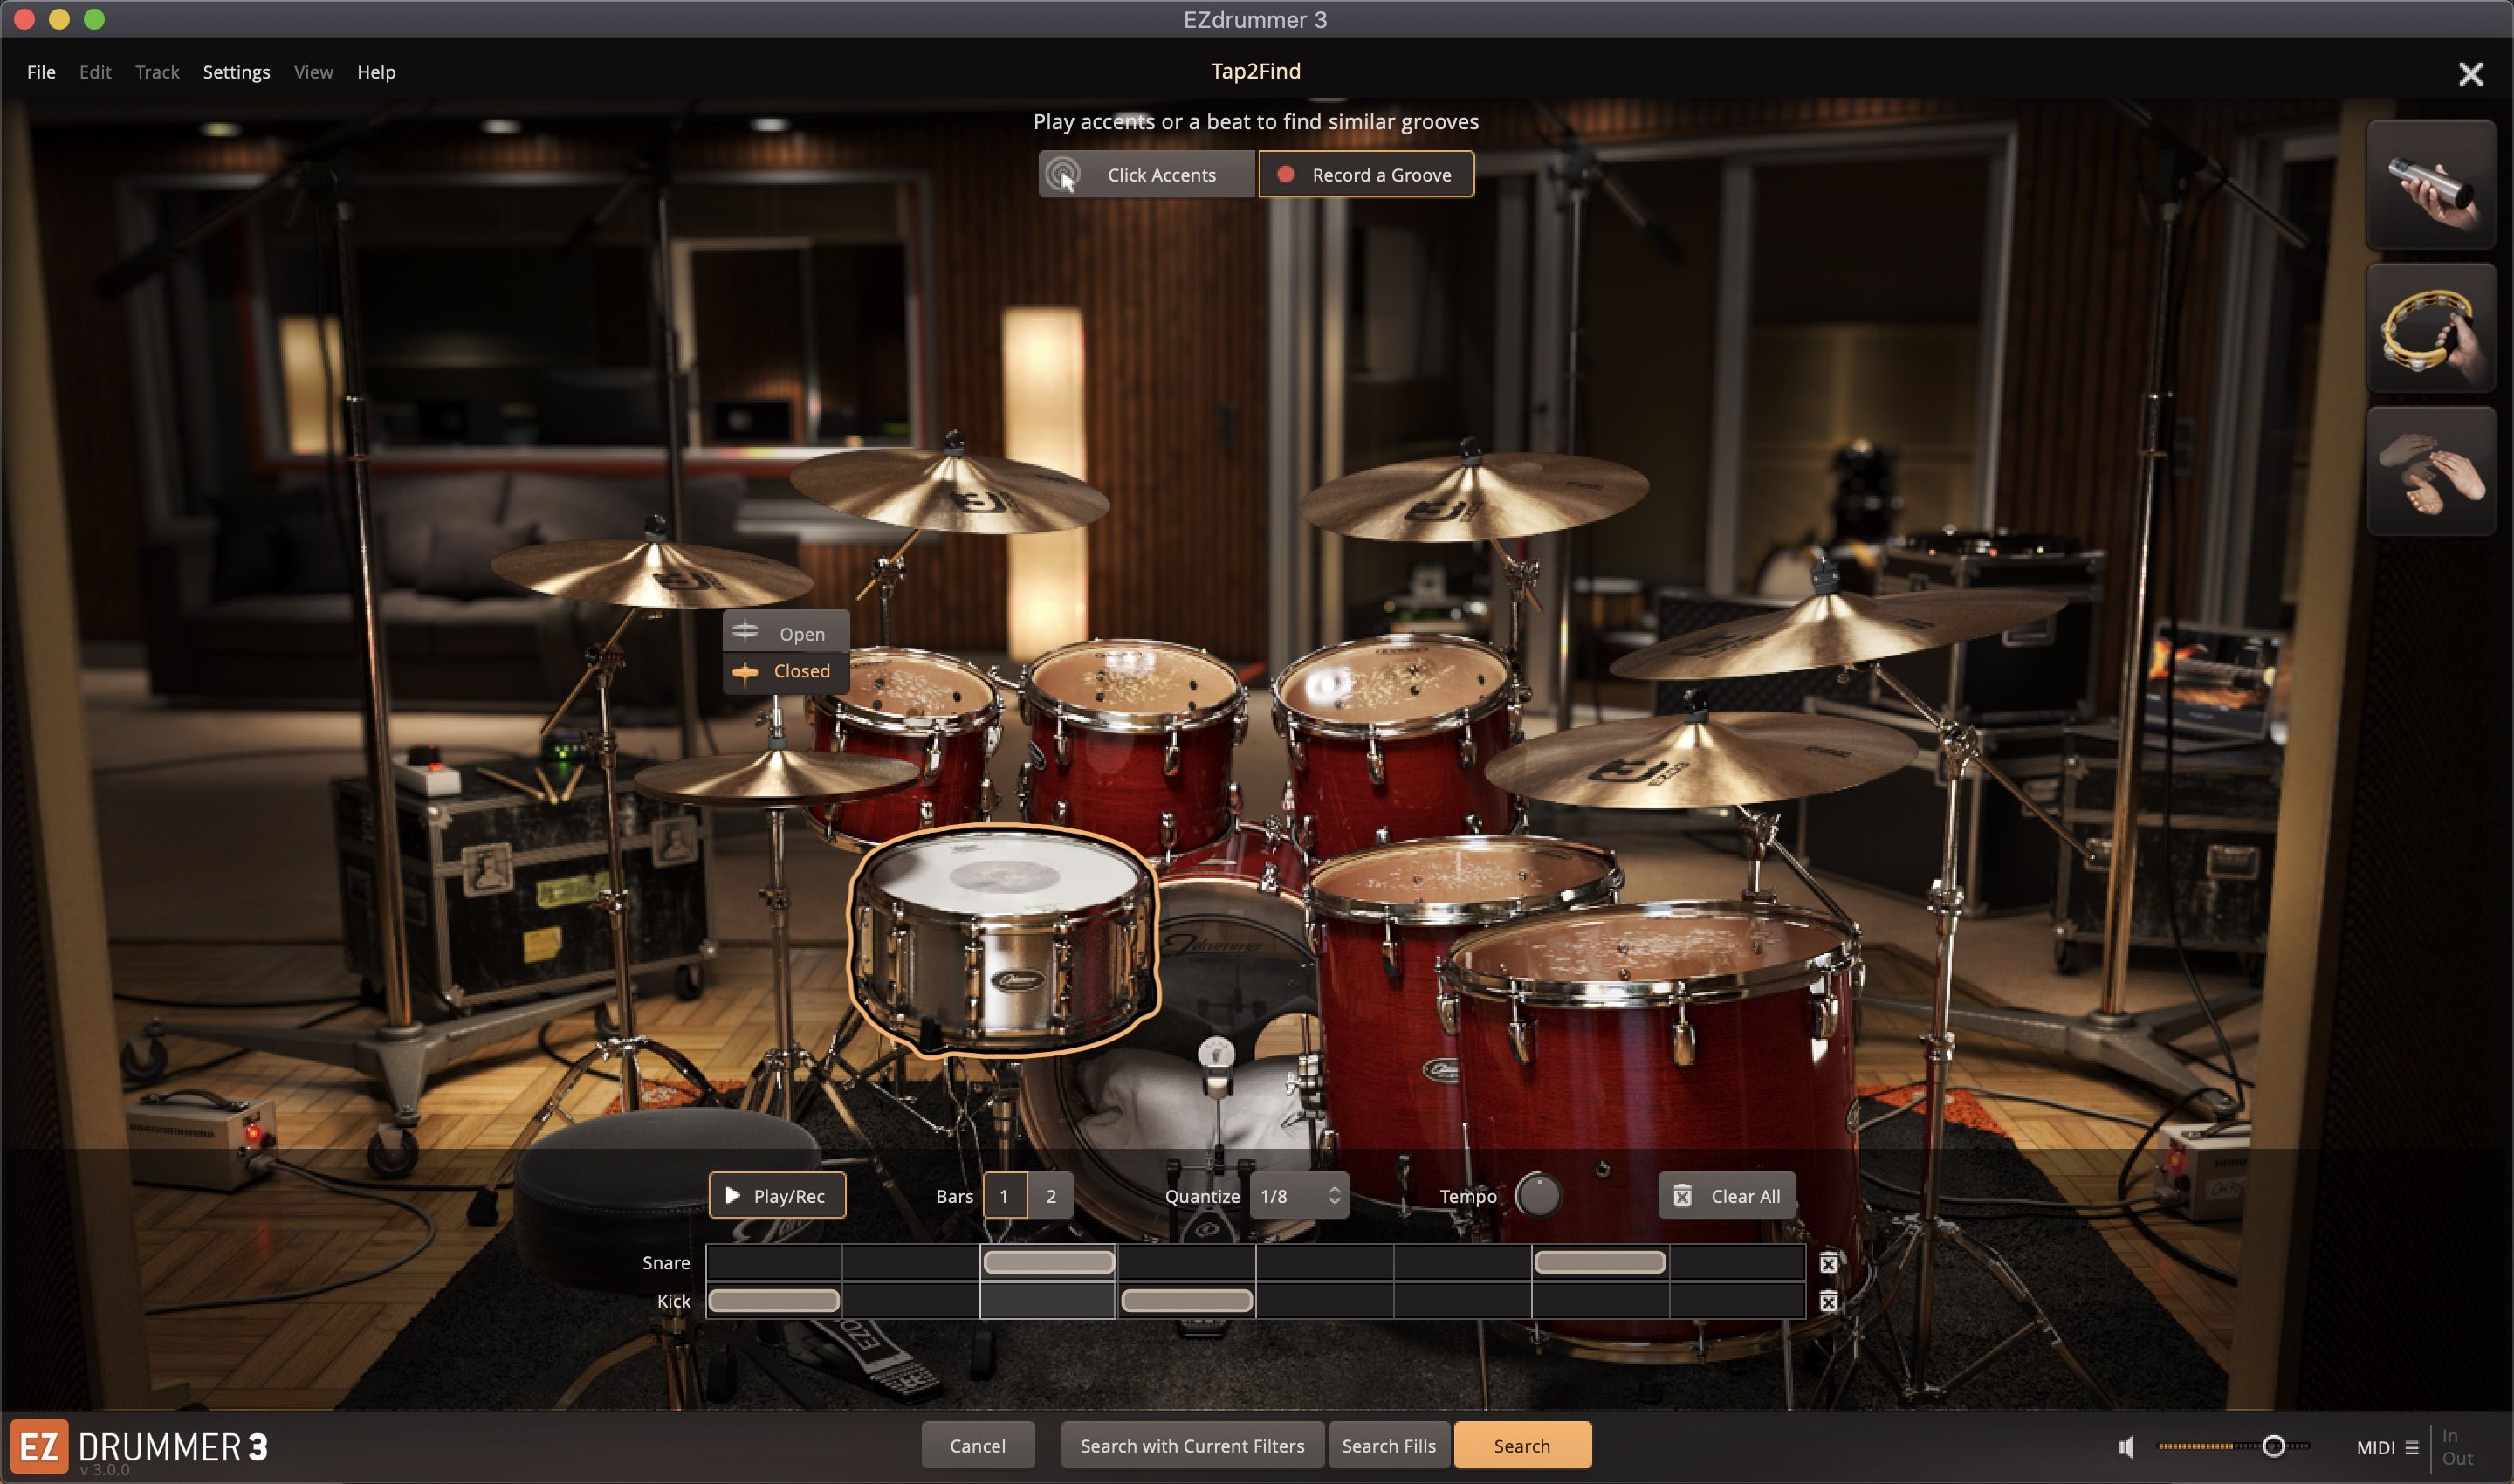
Task: Click the EZ Drummer 3 logo
Action: [x=140, y=1447]
